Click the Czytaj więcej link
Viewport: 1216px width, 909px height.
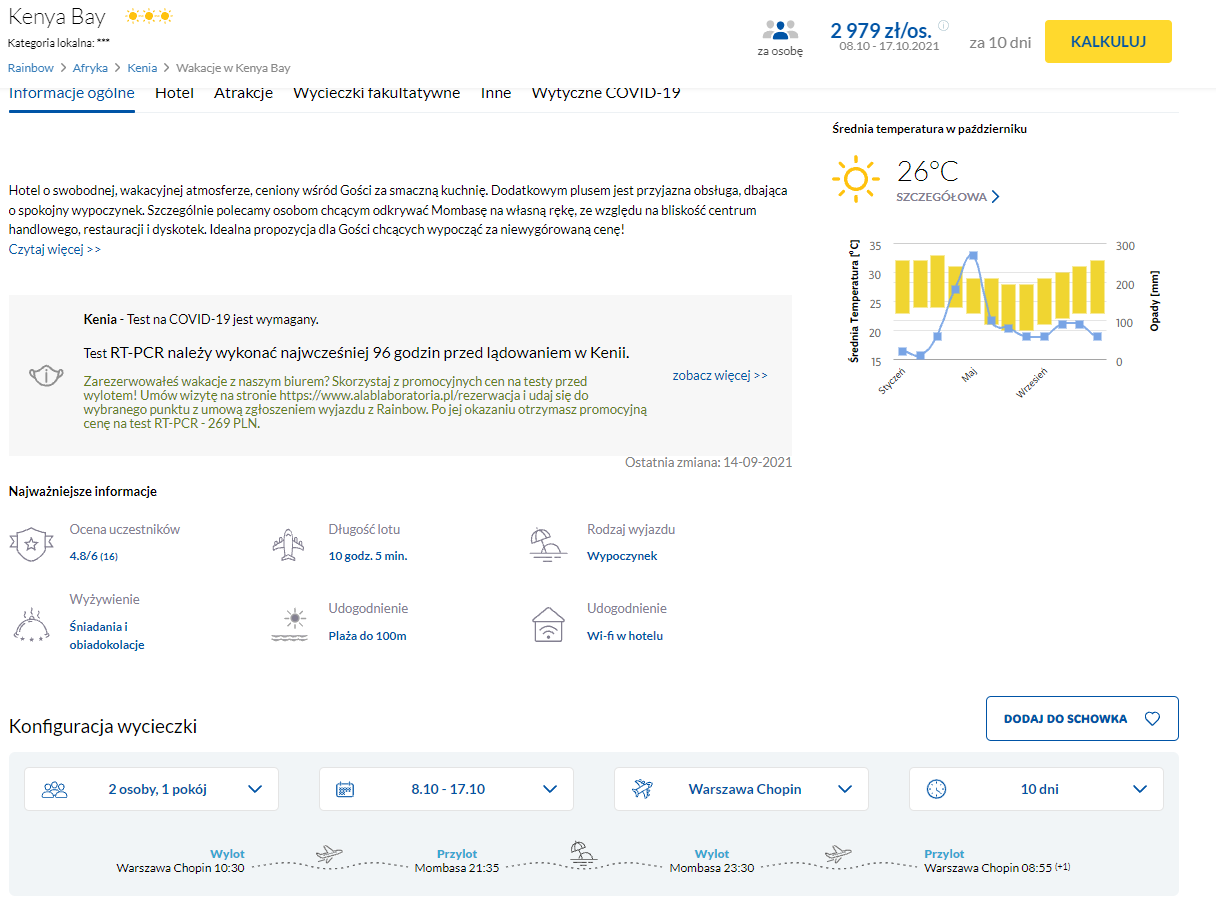pos(55,249)
